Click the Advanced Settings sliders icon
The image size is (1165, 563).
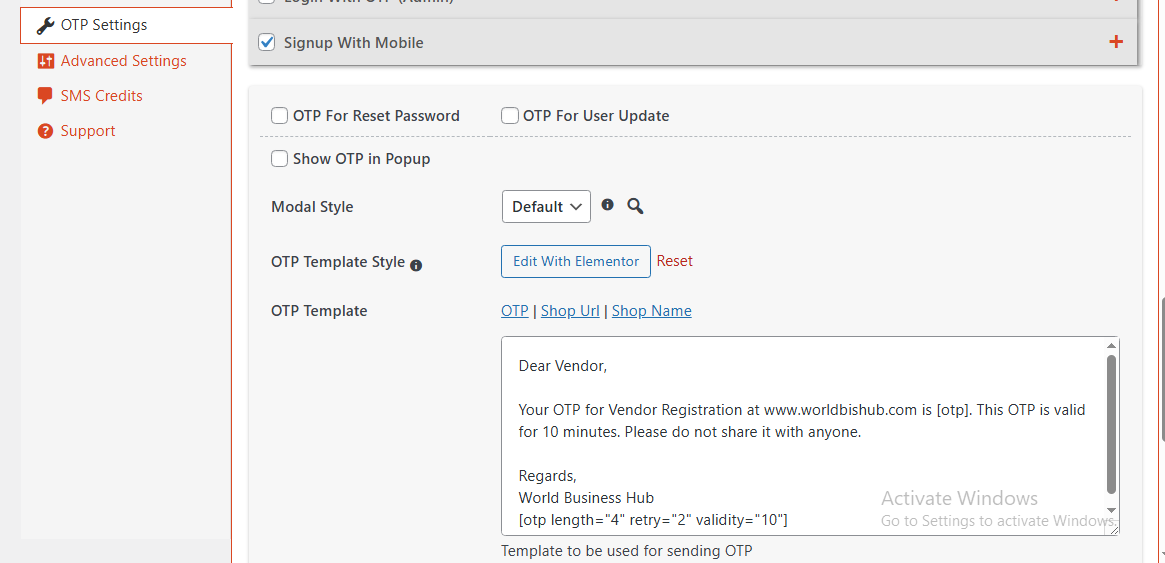[45, 61]
